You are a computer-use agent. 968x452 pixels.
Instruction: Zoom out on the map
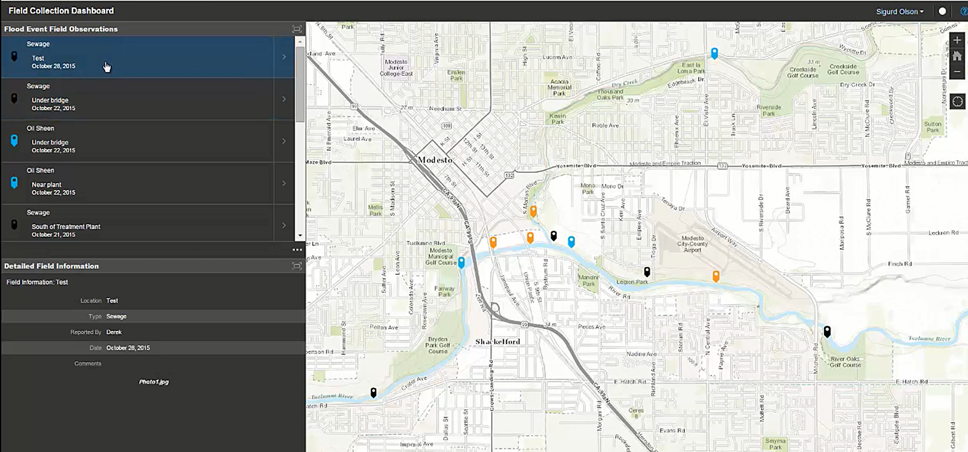click(x=958, y=72)
